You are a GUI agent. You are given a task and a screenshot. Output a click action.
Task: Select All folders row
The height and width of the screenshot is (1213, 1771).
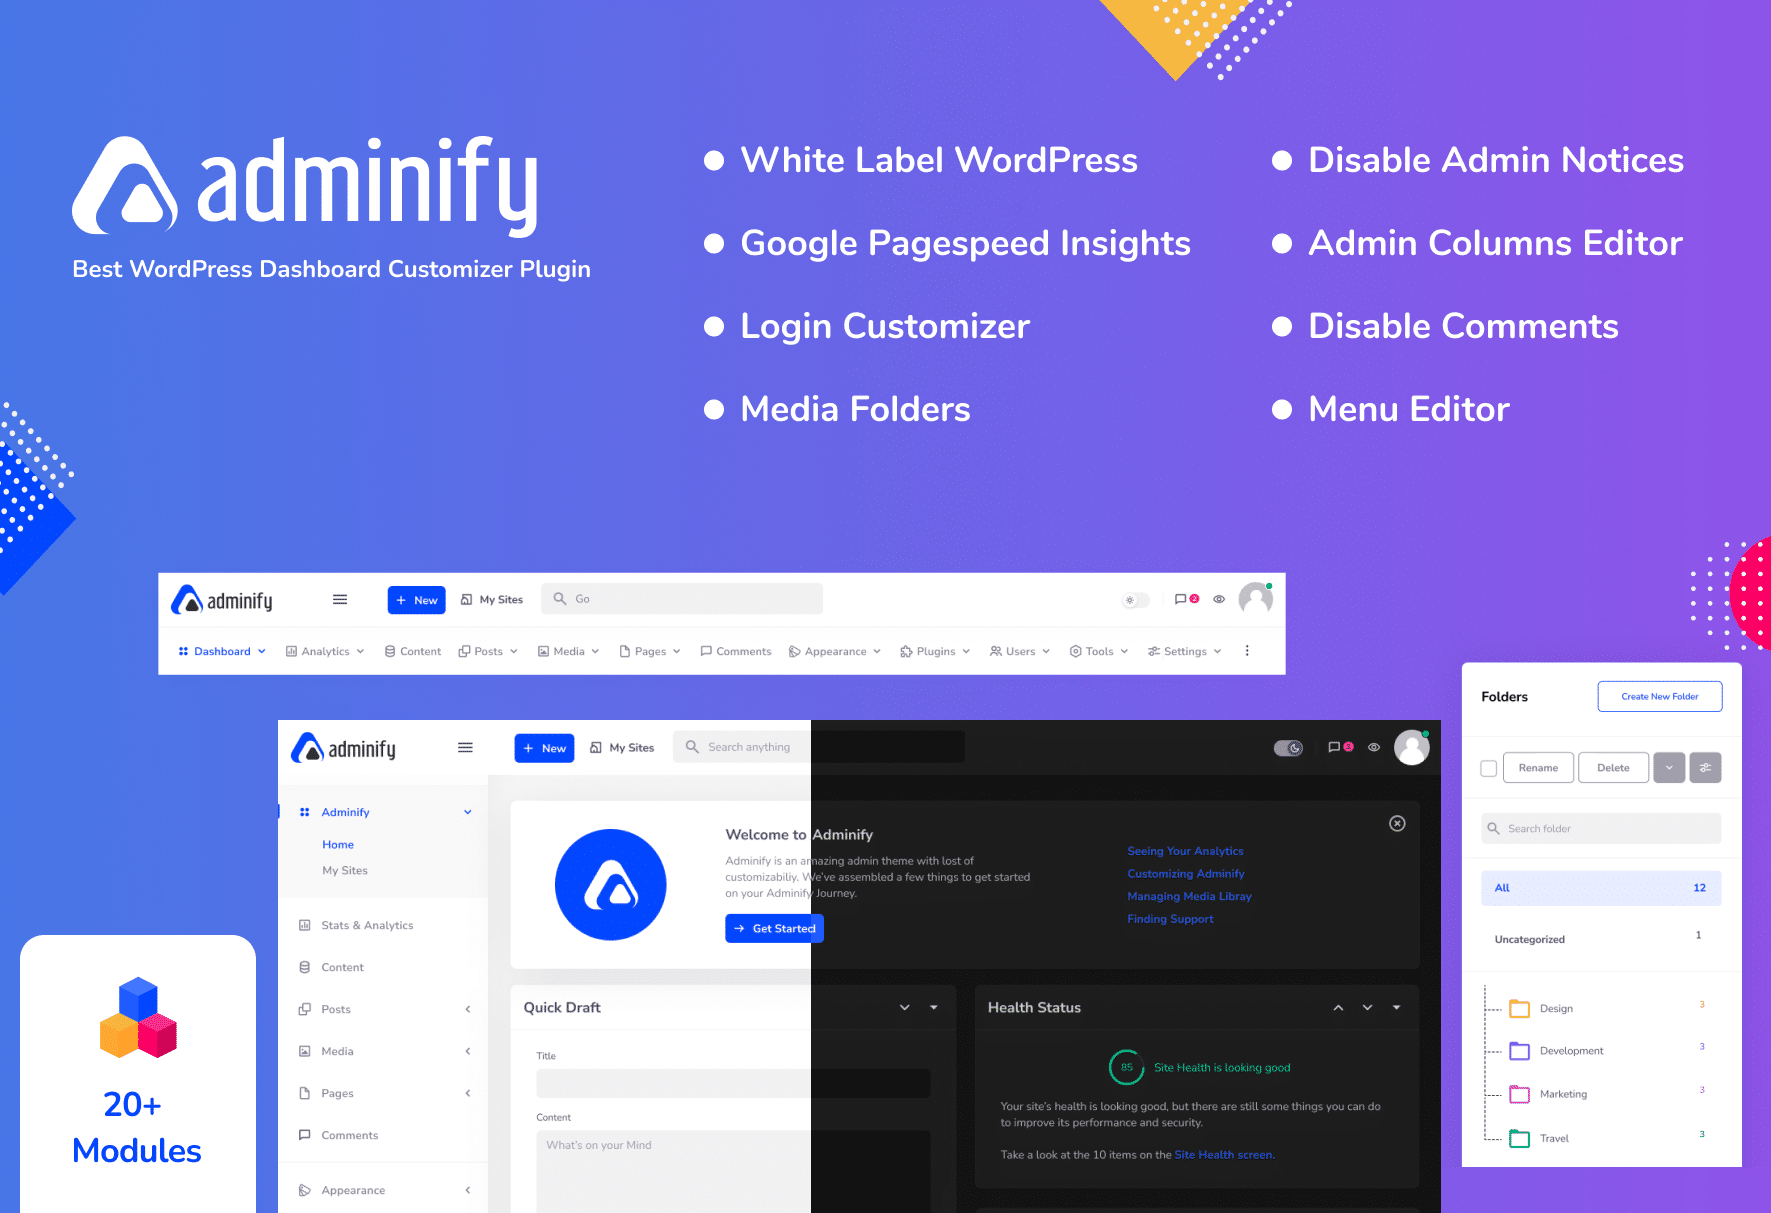(1601, 888)
